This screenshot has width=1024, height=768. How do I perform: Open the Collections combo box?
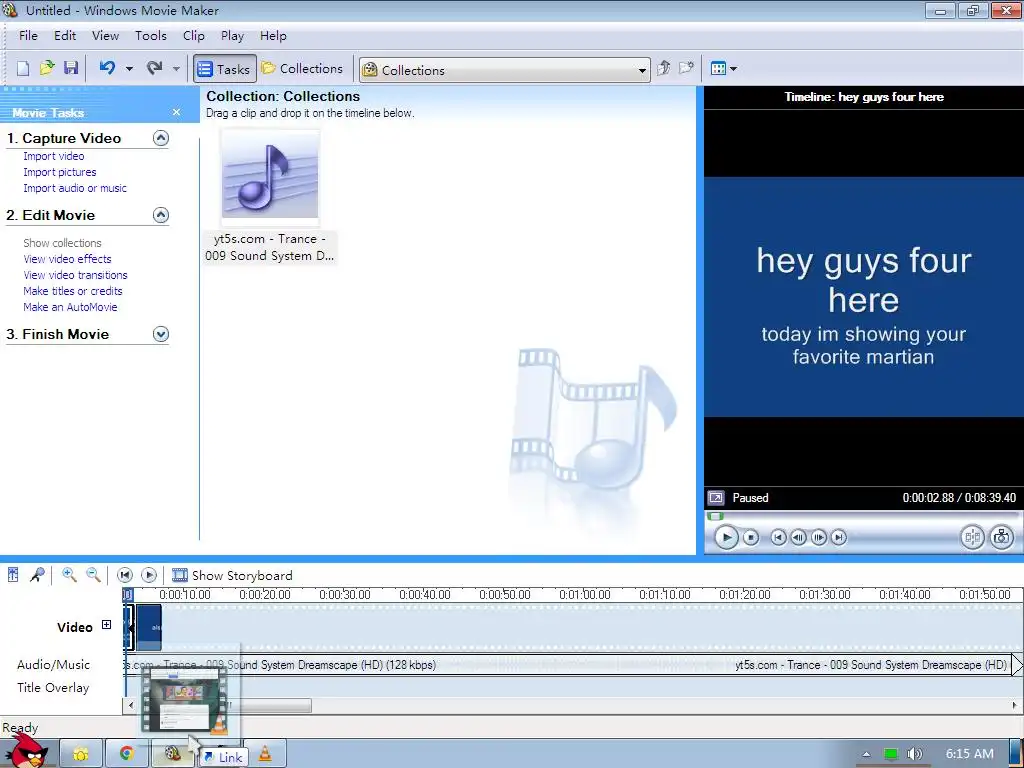(504, 70)
